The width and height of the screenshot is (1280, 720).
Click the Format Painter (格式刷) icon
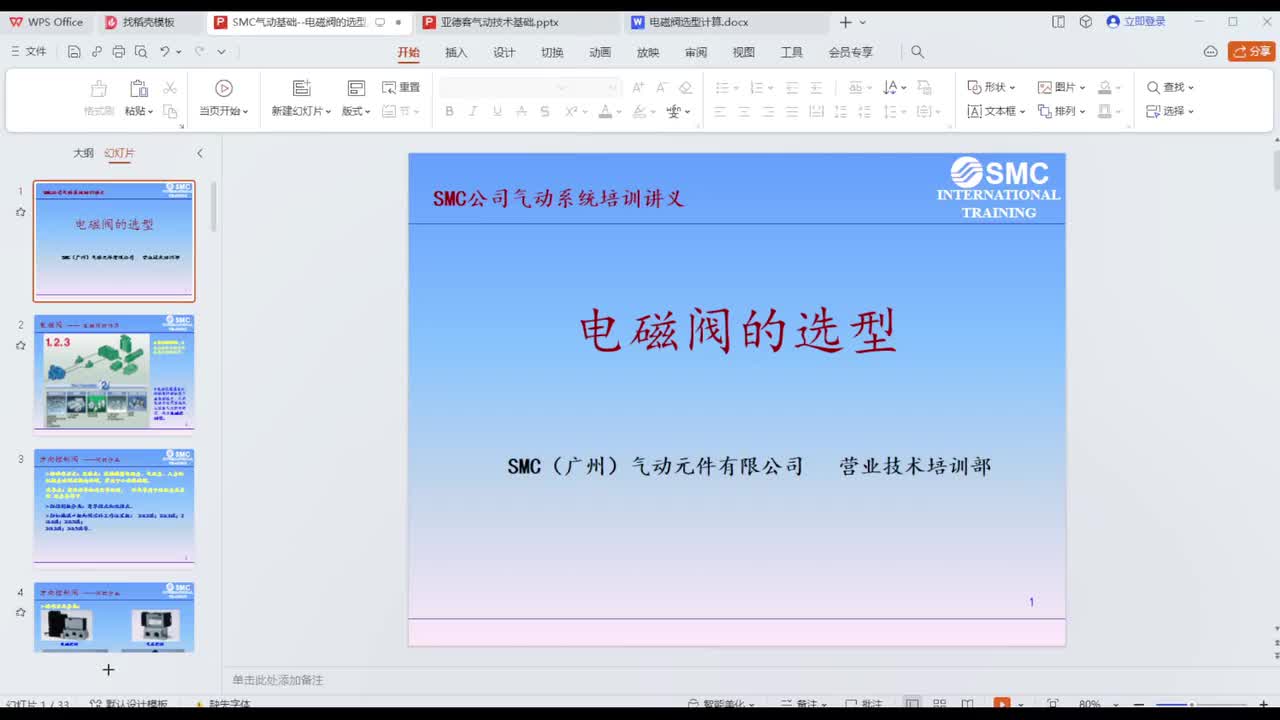click(98, 88)
